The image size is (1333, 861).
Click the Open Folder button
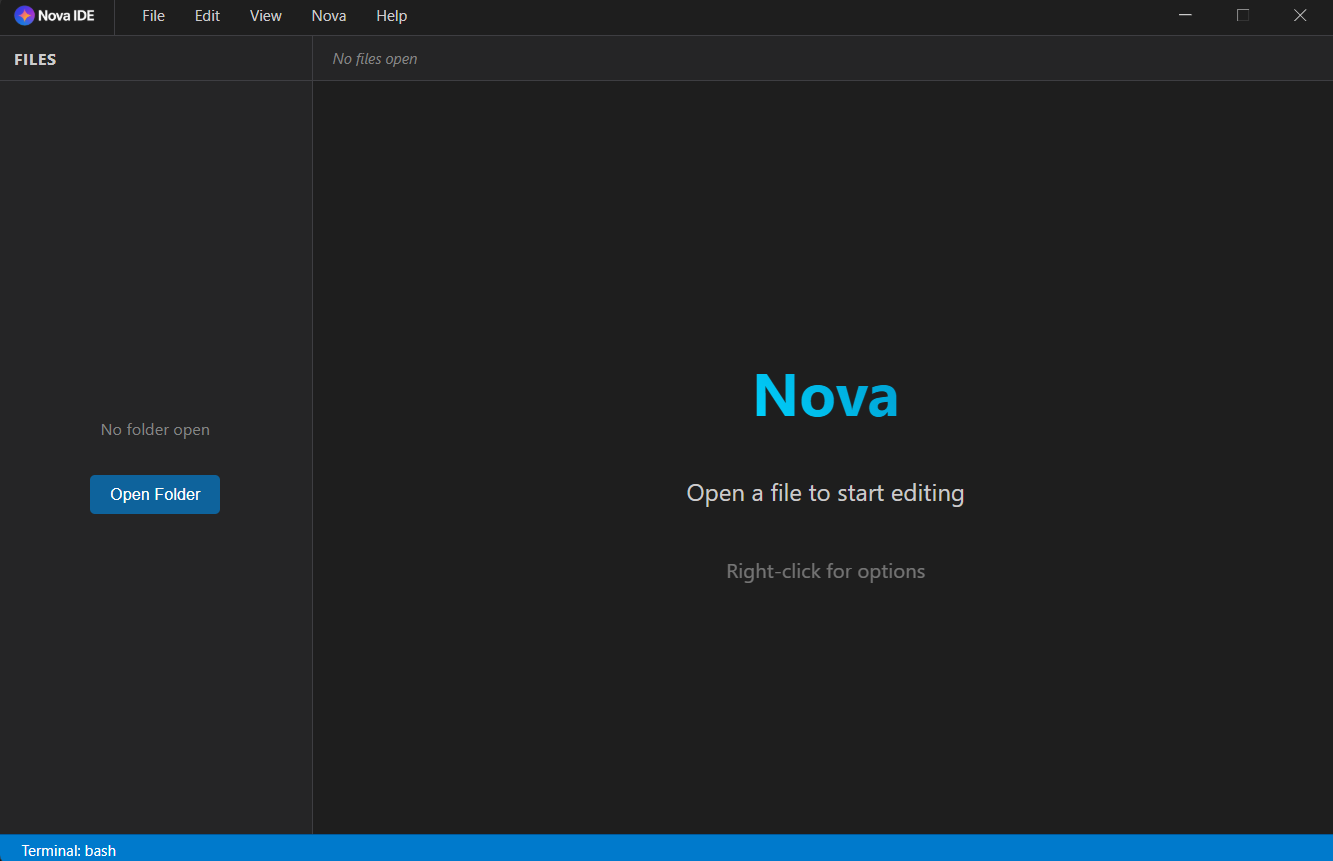point(155,494)
